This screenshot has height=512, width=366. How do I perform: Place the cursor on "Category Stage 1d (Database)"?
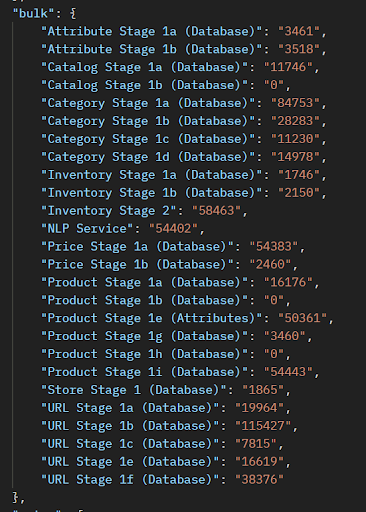tap(148, 157)
